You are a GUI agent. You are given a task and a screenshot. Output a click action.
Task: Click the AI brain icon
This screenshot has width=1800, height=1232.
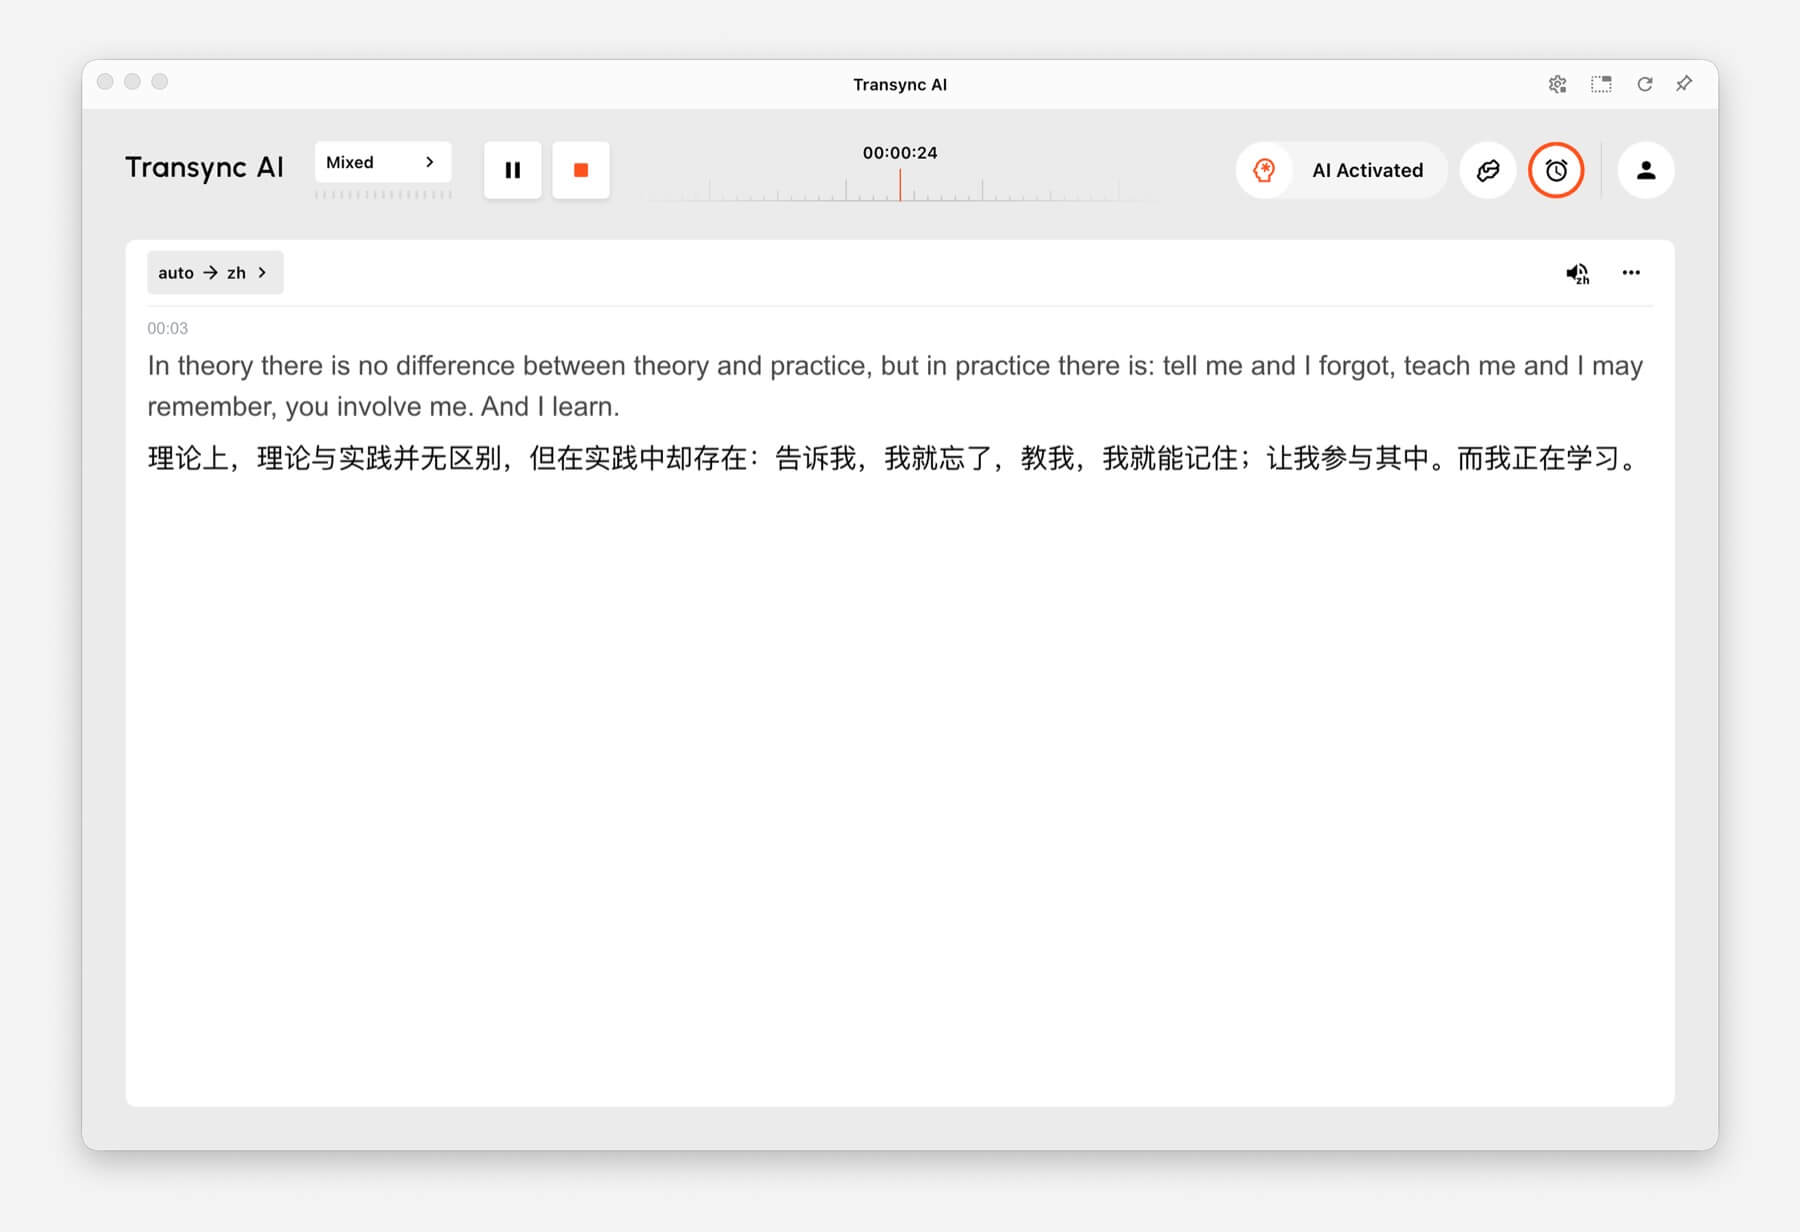click(1264, 170)
